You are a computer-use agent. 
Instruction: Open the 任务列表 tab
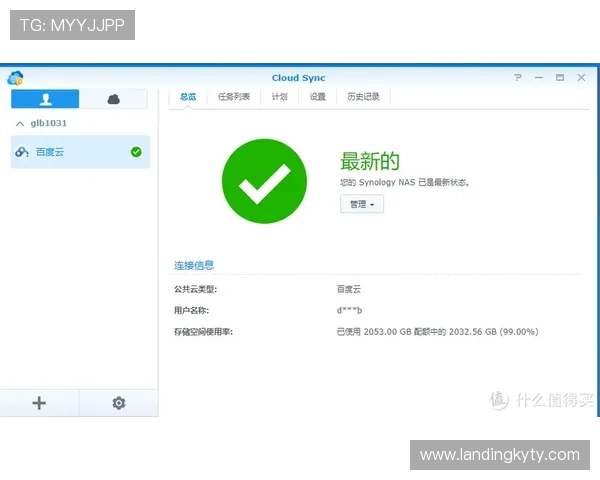coord(234,97)
